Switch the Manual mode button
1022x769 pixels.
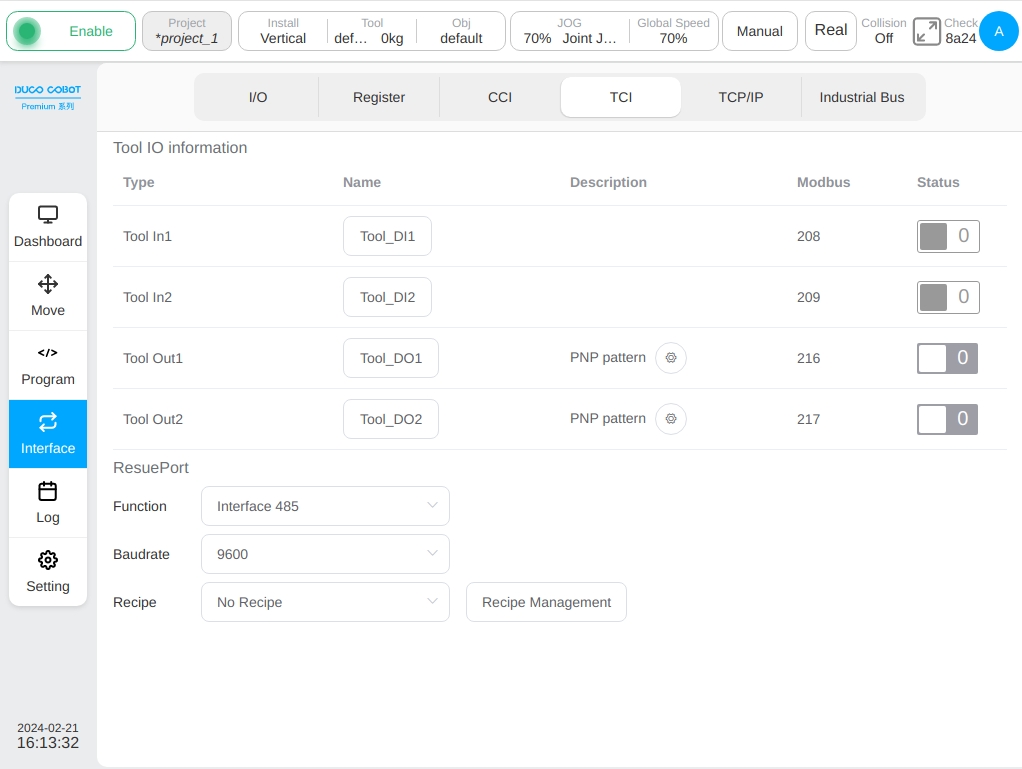[x=759, y=31]
